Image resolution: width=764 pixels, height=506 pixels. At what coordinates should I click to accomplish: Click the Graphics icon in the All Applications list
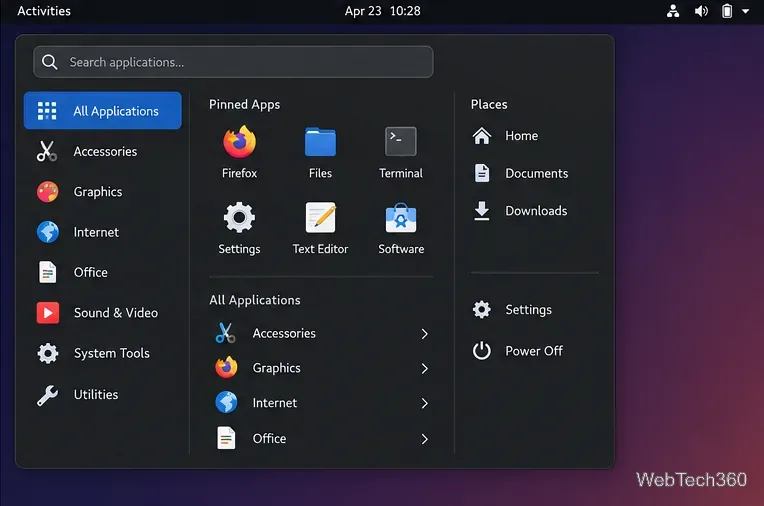pyautogui.click(x=226, y=368)
